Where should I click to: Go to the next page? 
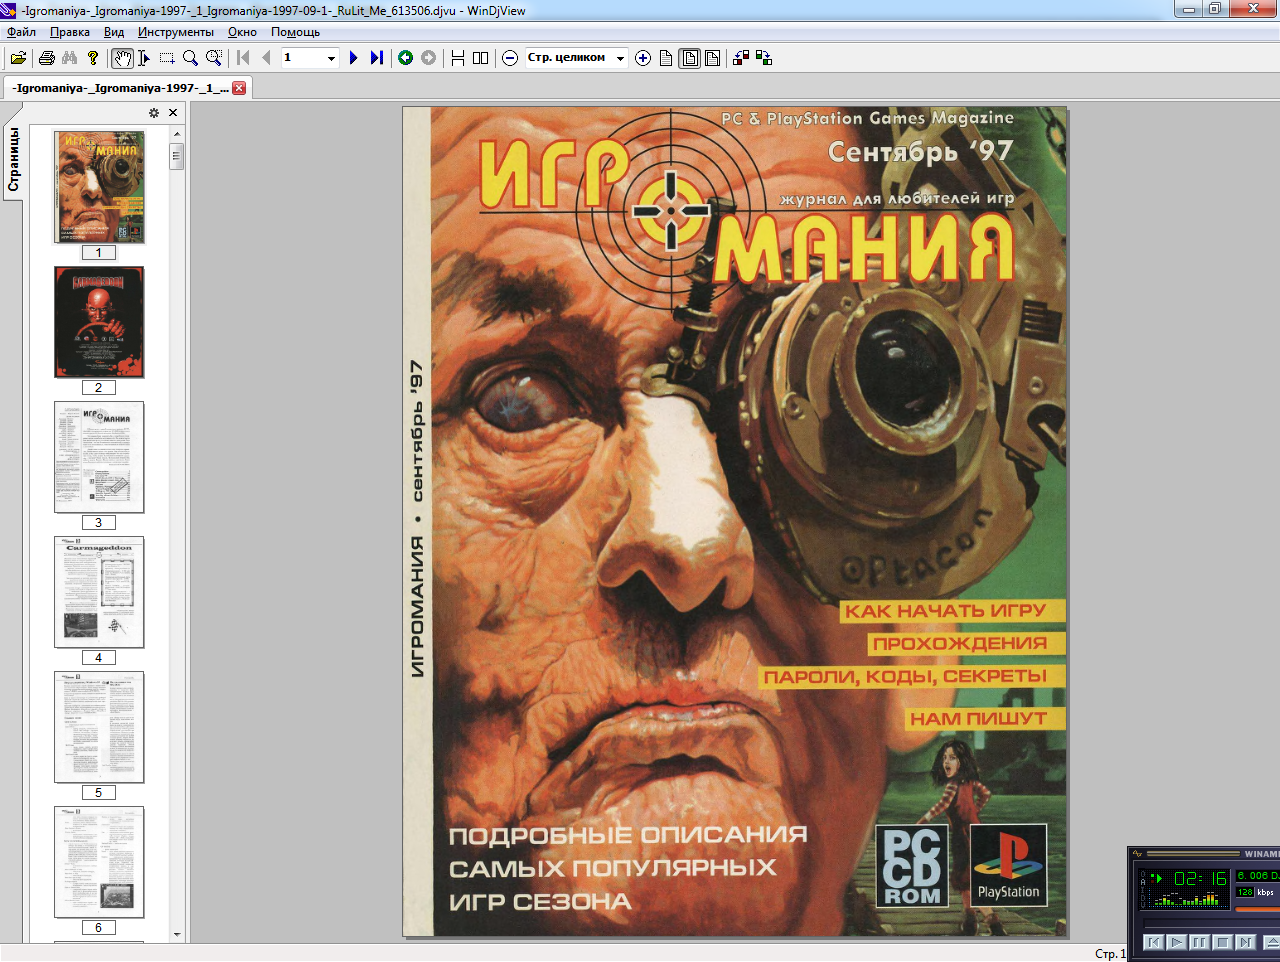point(353,58)
